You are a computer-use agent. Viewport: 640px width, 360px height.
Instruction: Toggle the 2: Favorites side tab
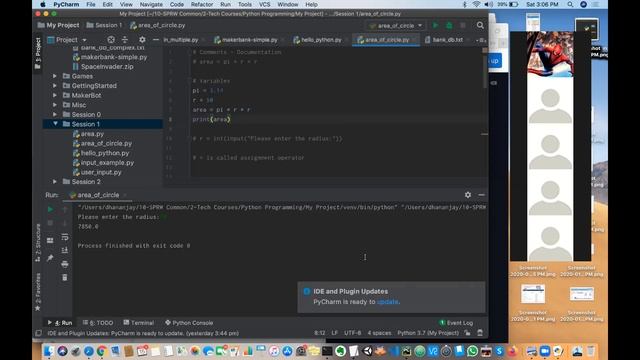(38, 291)
